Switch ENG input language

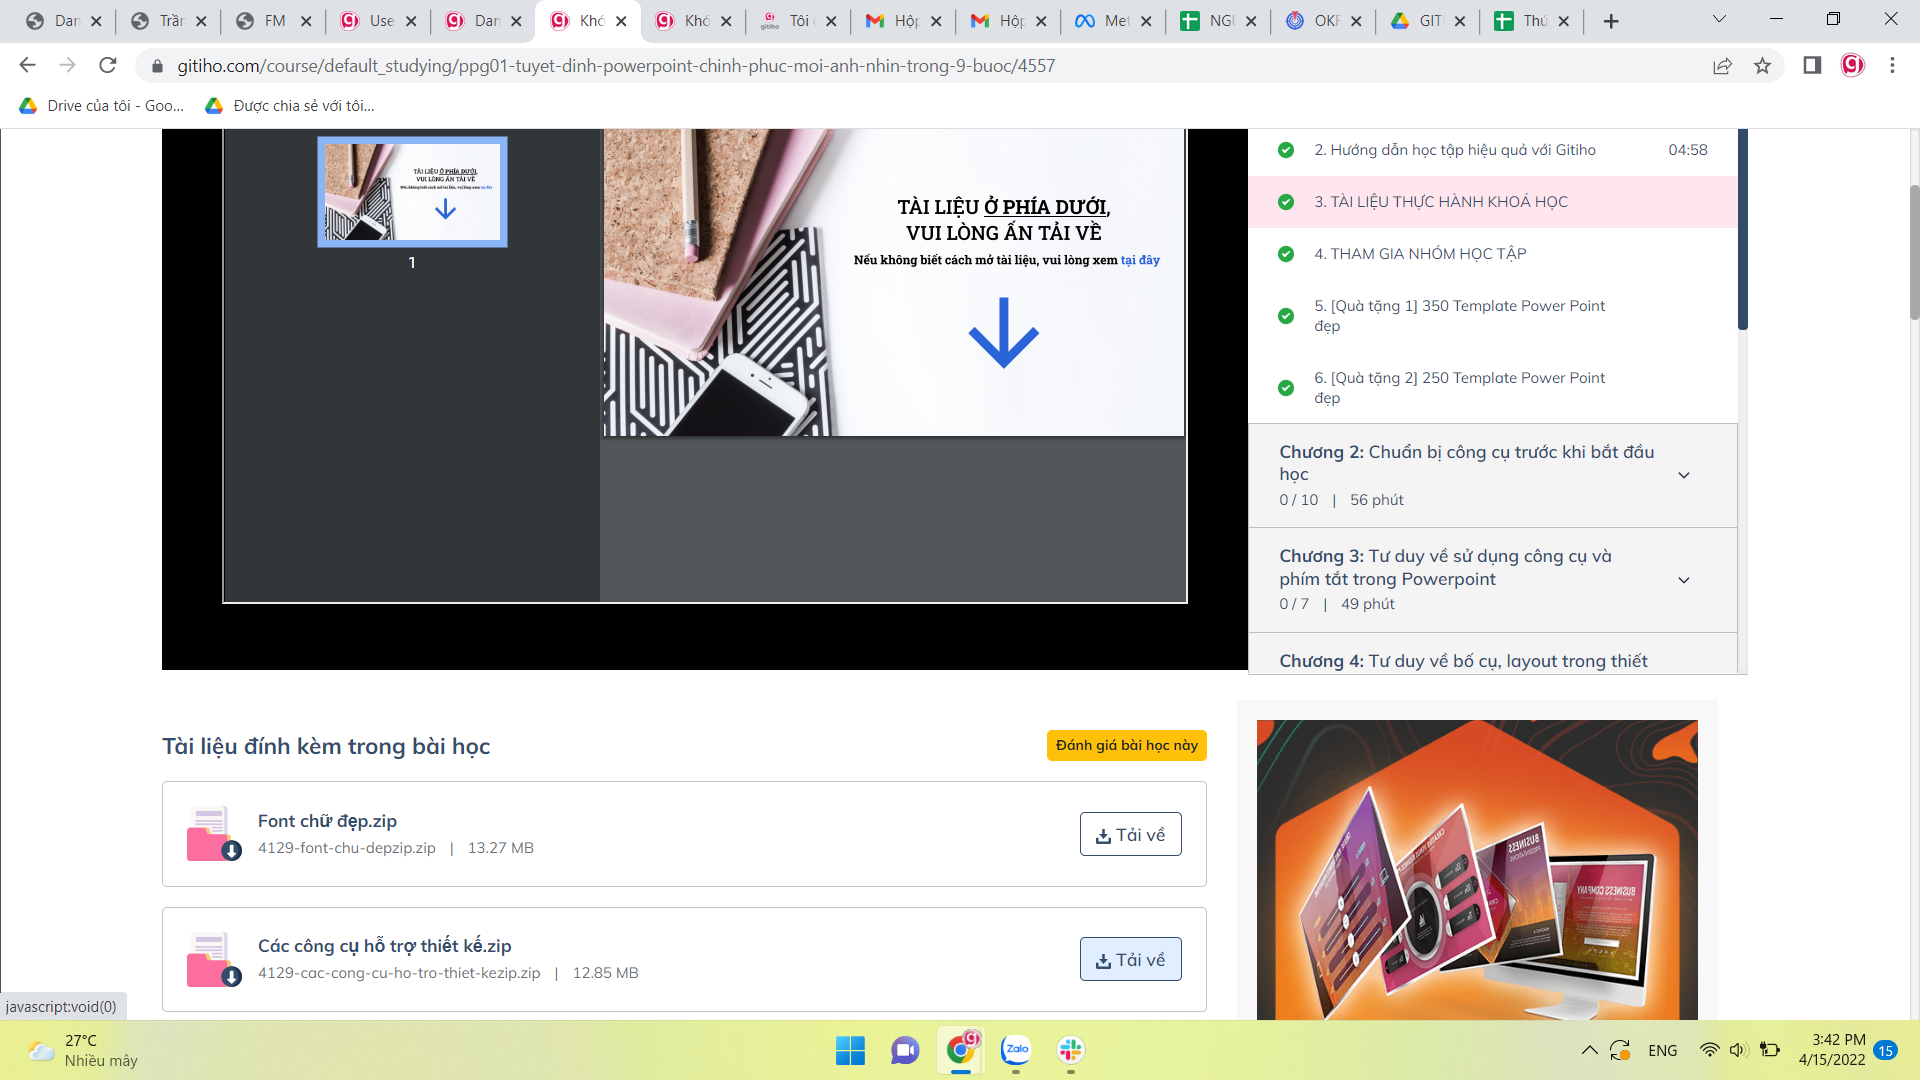tap(1663, 1050)
